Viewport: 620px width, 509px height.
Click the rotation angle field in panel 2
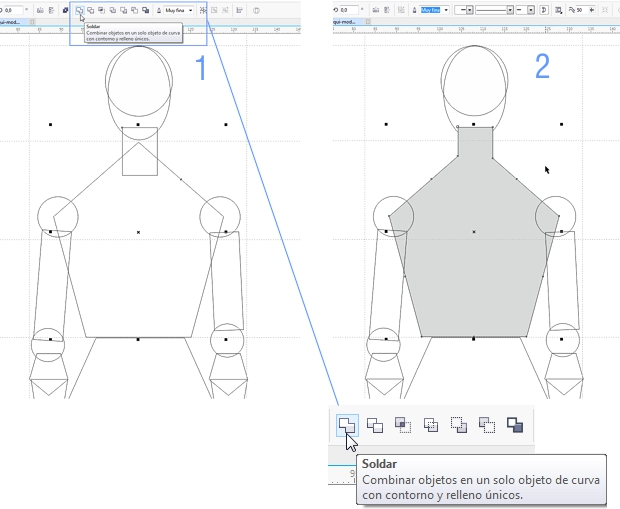click(349, 10)
